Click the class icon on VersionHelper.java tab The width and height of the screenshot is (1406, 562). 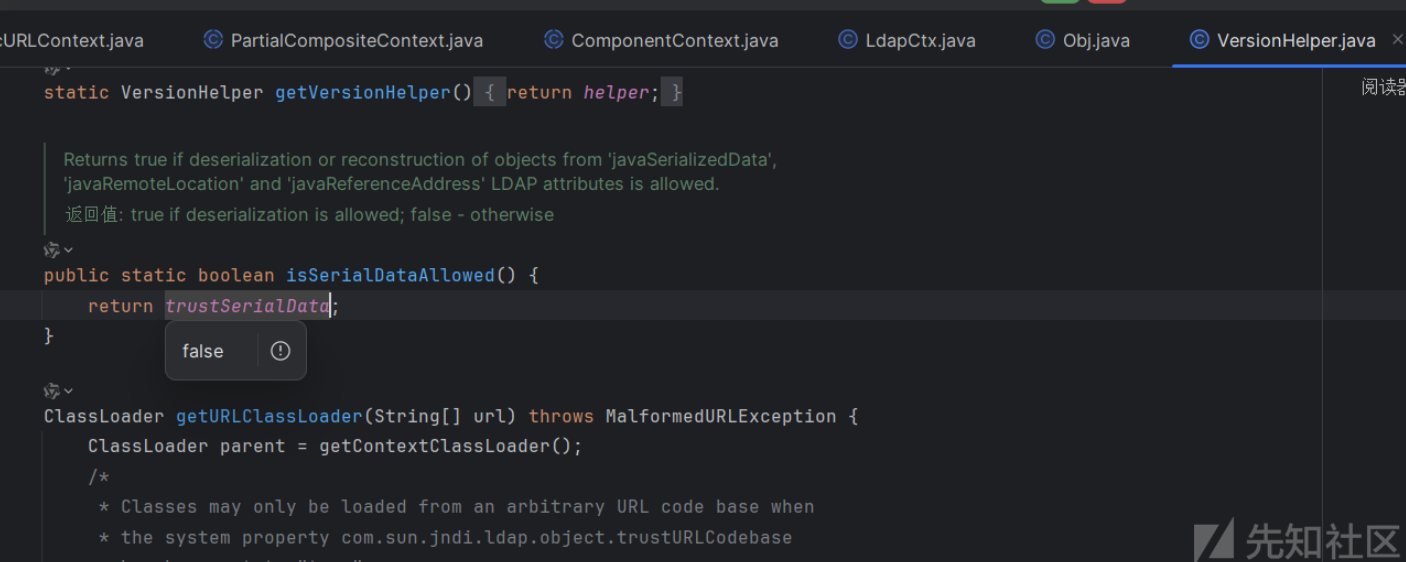1199,40
